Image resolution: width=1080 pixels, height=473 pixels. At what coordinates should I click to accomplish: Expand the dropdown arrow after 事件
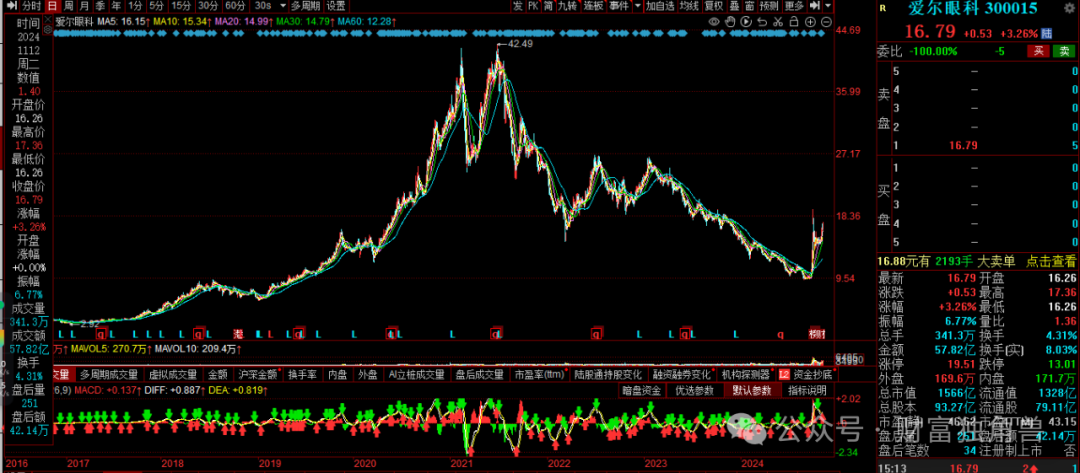click(x=638, y=6)
